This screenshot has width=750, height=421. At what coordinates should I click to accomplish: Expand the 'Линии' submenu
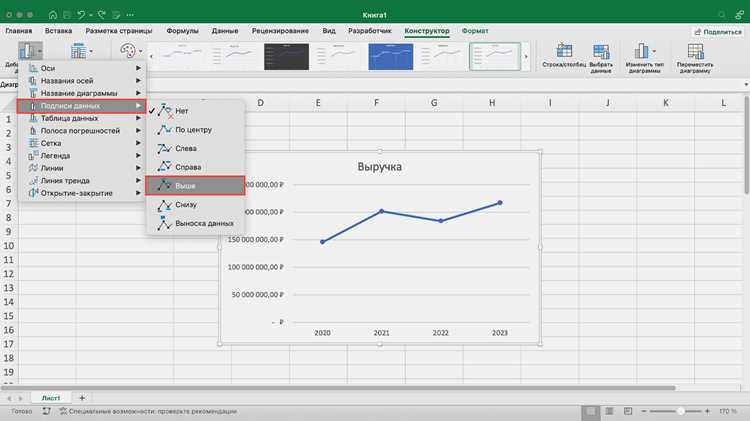(81, 168)
